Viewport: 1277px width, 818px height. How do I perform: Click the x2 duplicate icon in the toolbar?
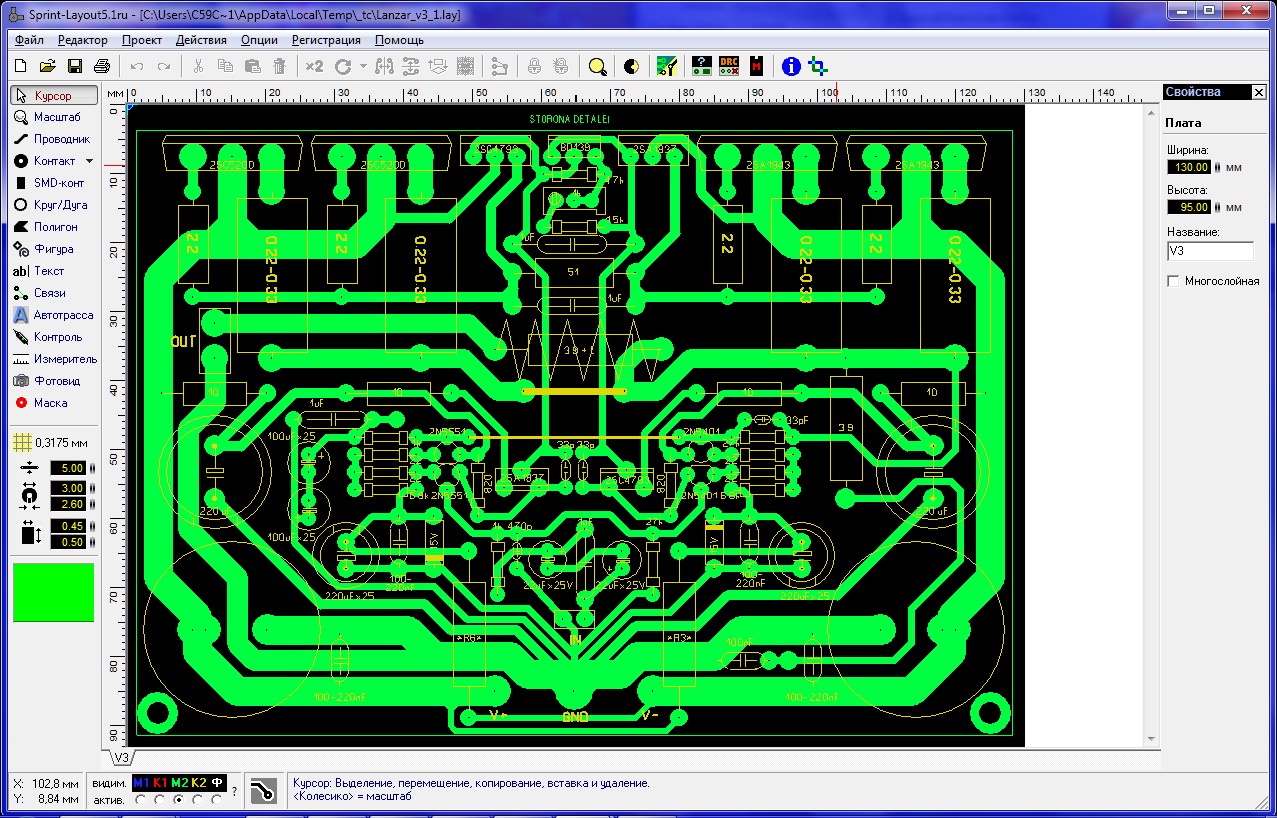click(314, 66)
